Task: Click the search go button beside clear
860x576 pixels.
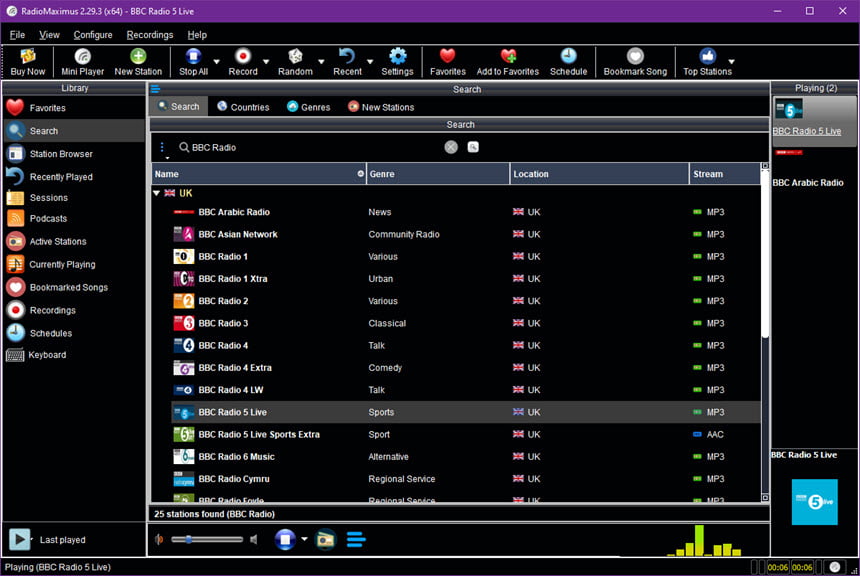Action: (x=473, y=147)
